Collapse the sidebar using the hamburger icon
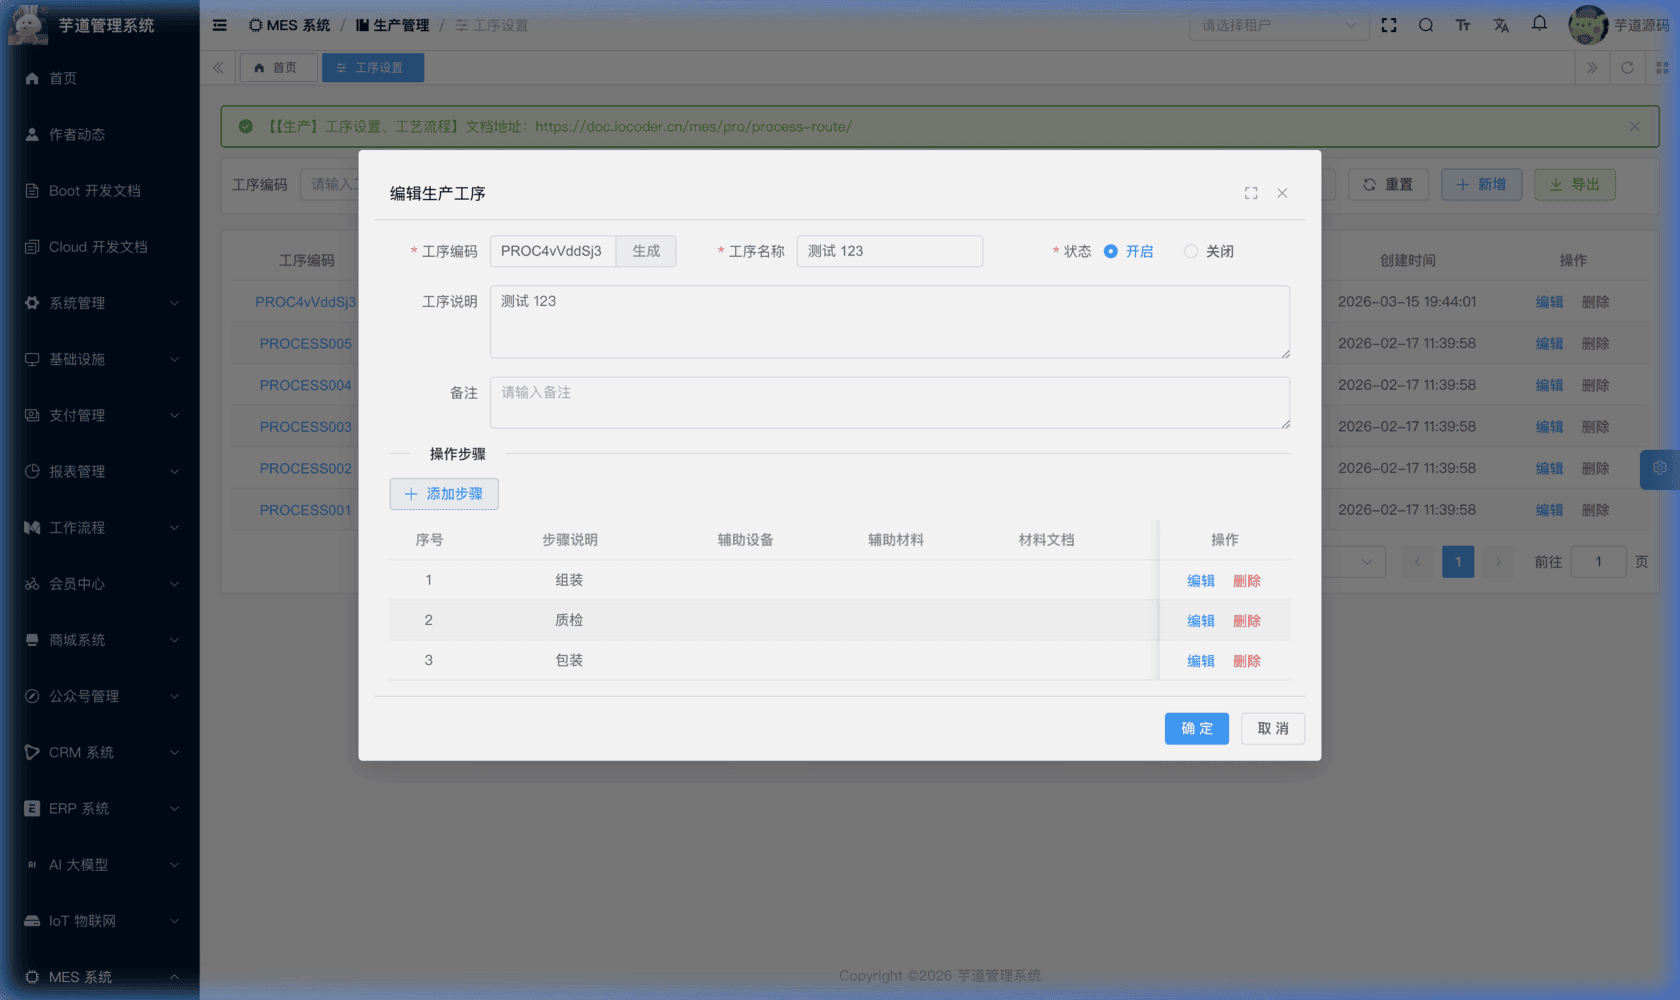Screen dimensions: 1680x1000 219,25
